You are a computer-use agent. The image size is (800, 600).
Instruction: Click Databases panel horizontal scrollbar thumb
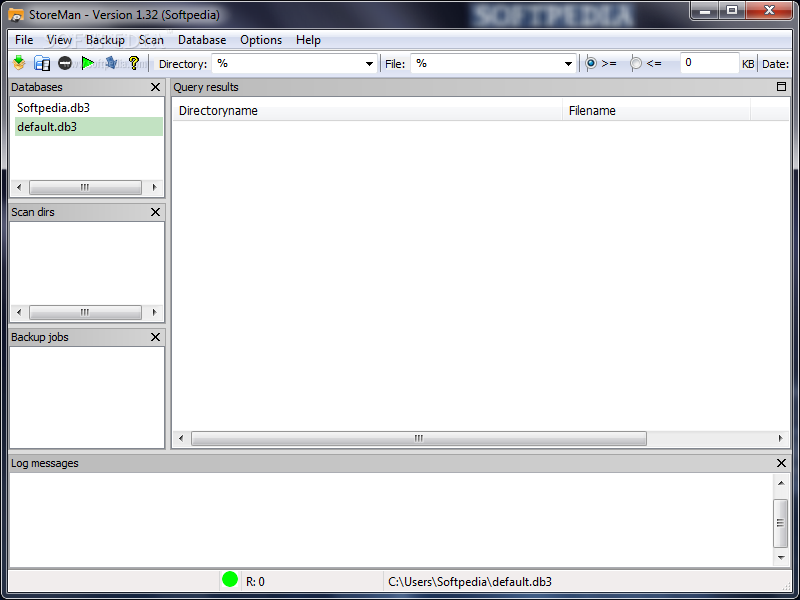point(85,187)
